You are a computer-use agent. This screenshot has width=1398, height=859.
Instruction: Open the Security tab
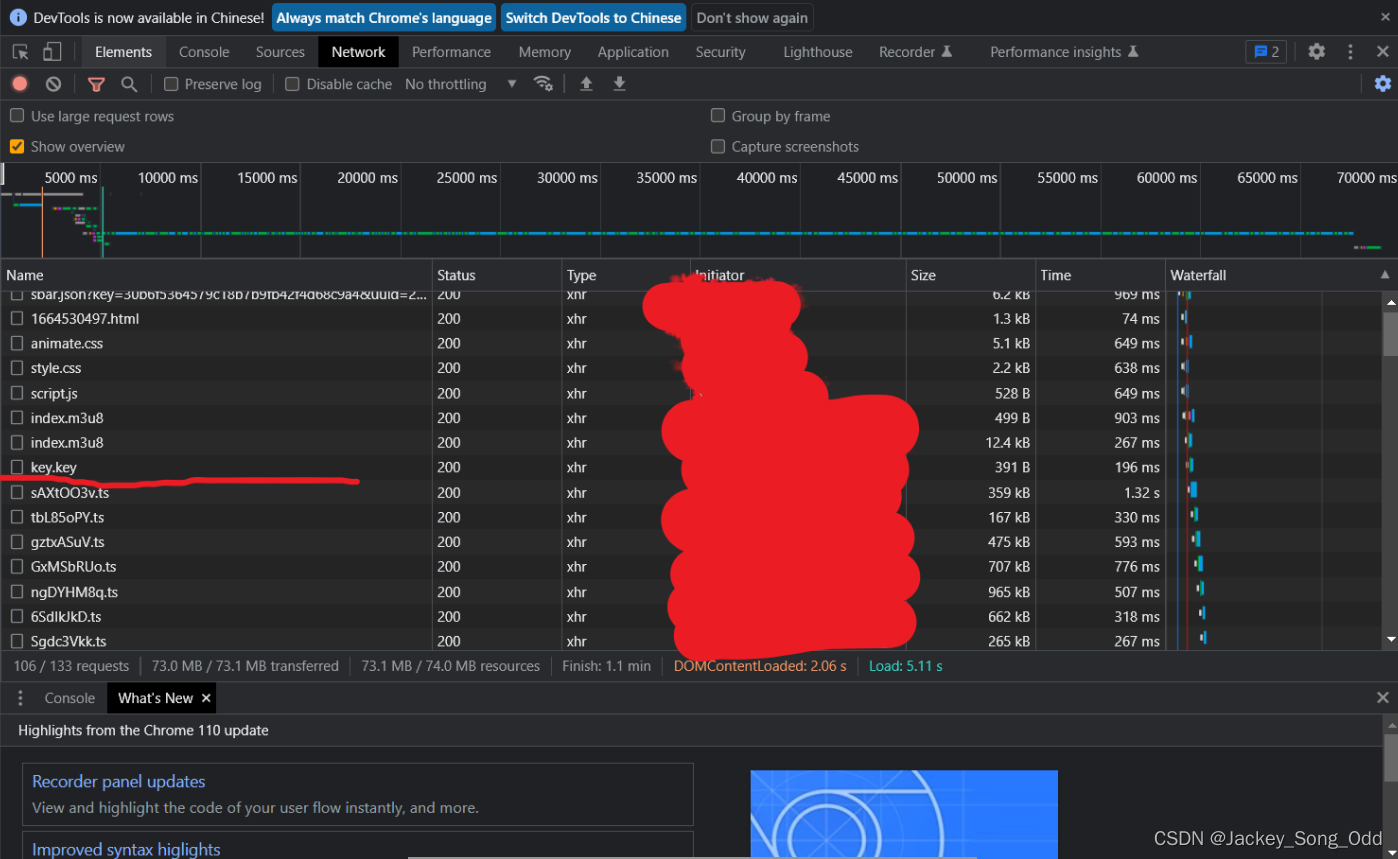[x=720, y=52]
